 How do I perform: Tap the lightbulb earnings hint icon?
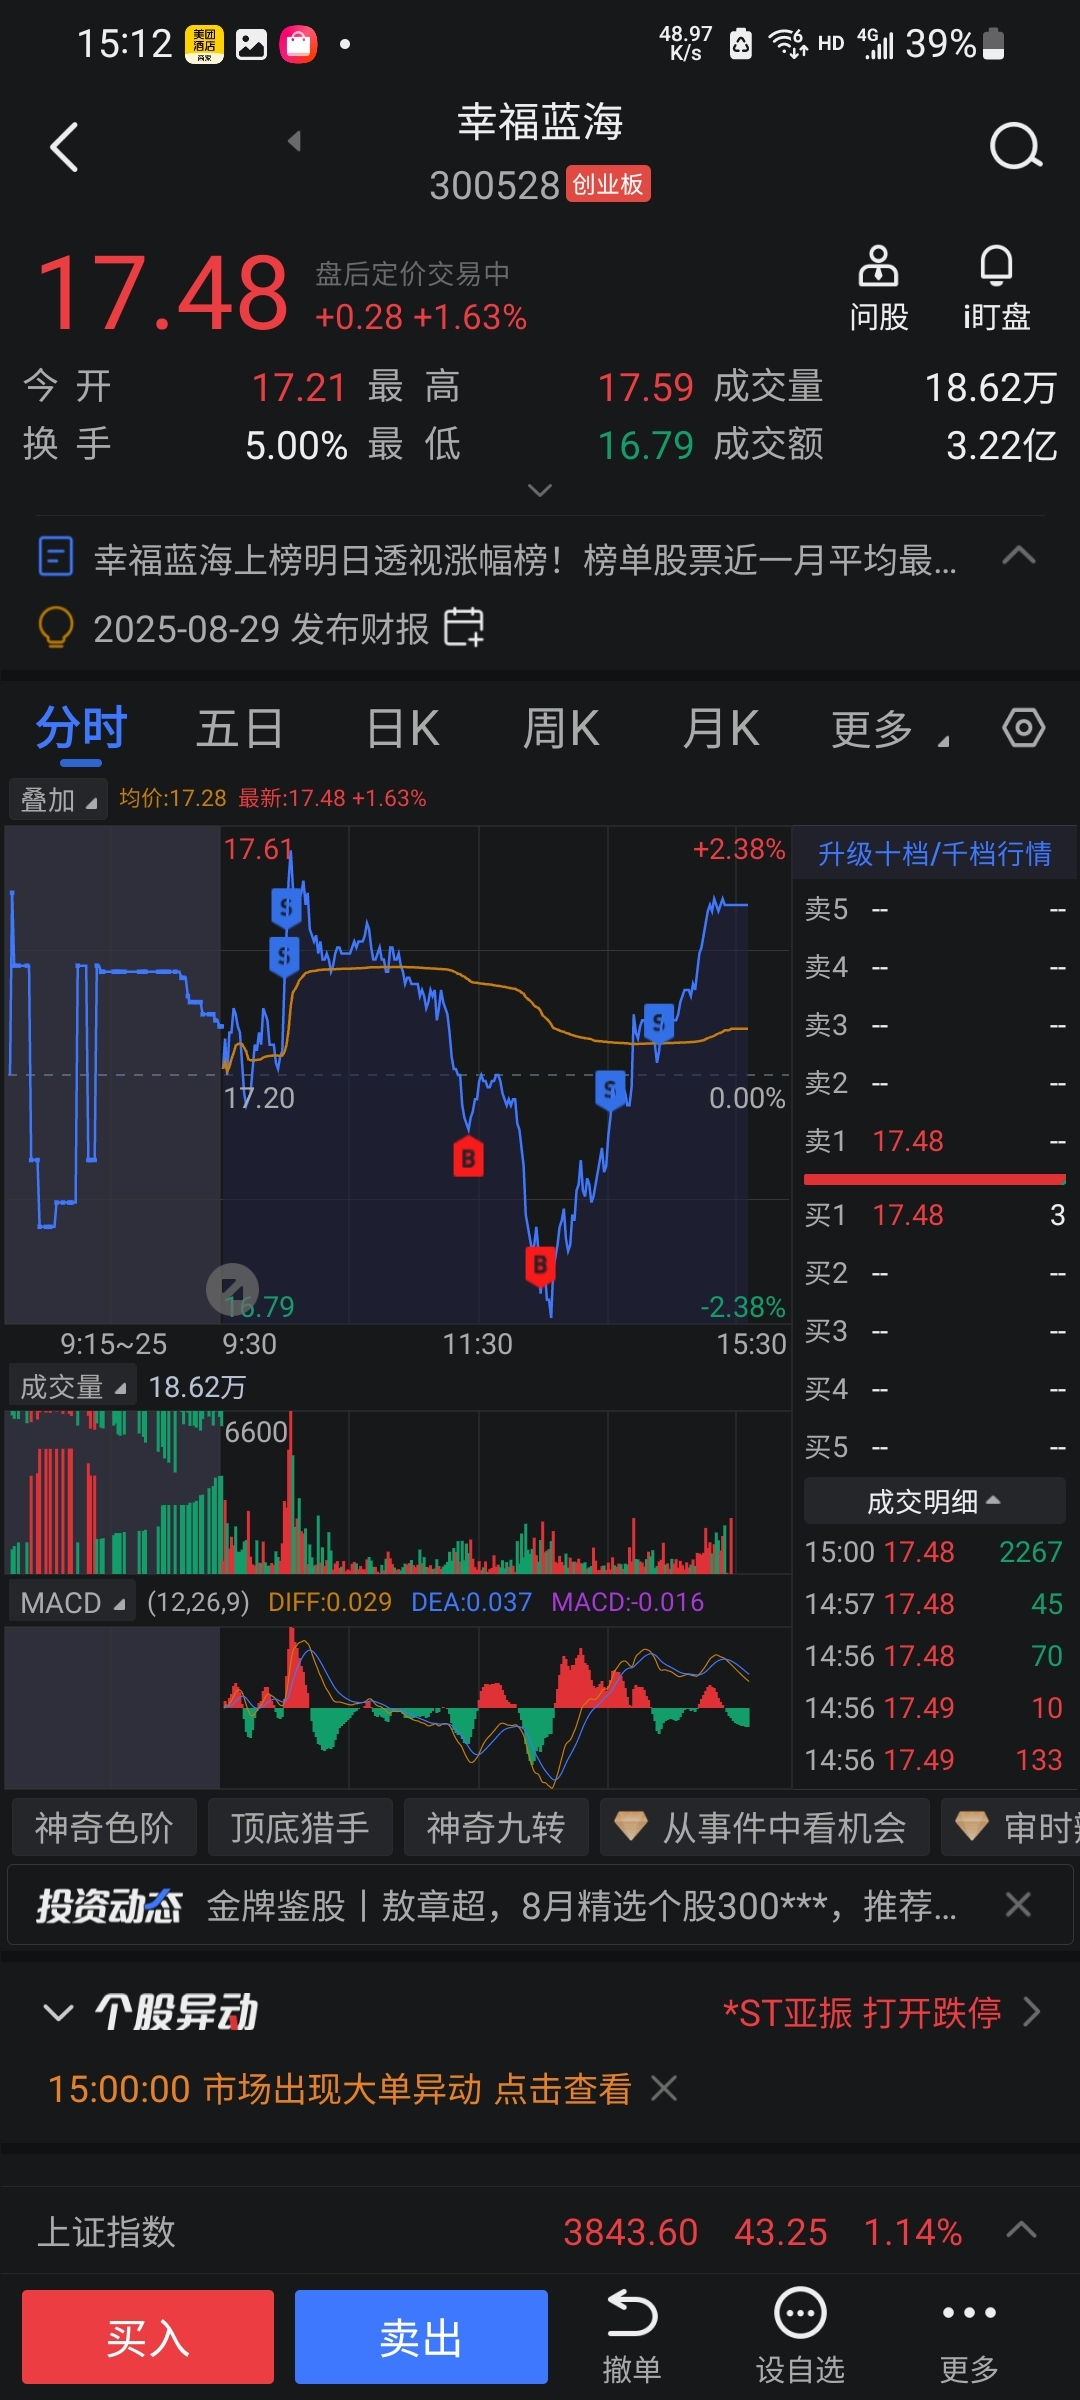click(56, 628)
